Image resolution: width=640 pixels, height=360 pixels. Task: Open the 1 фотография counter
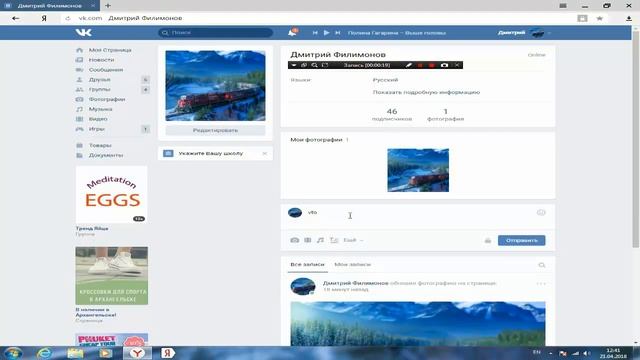tap(445, 114)
